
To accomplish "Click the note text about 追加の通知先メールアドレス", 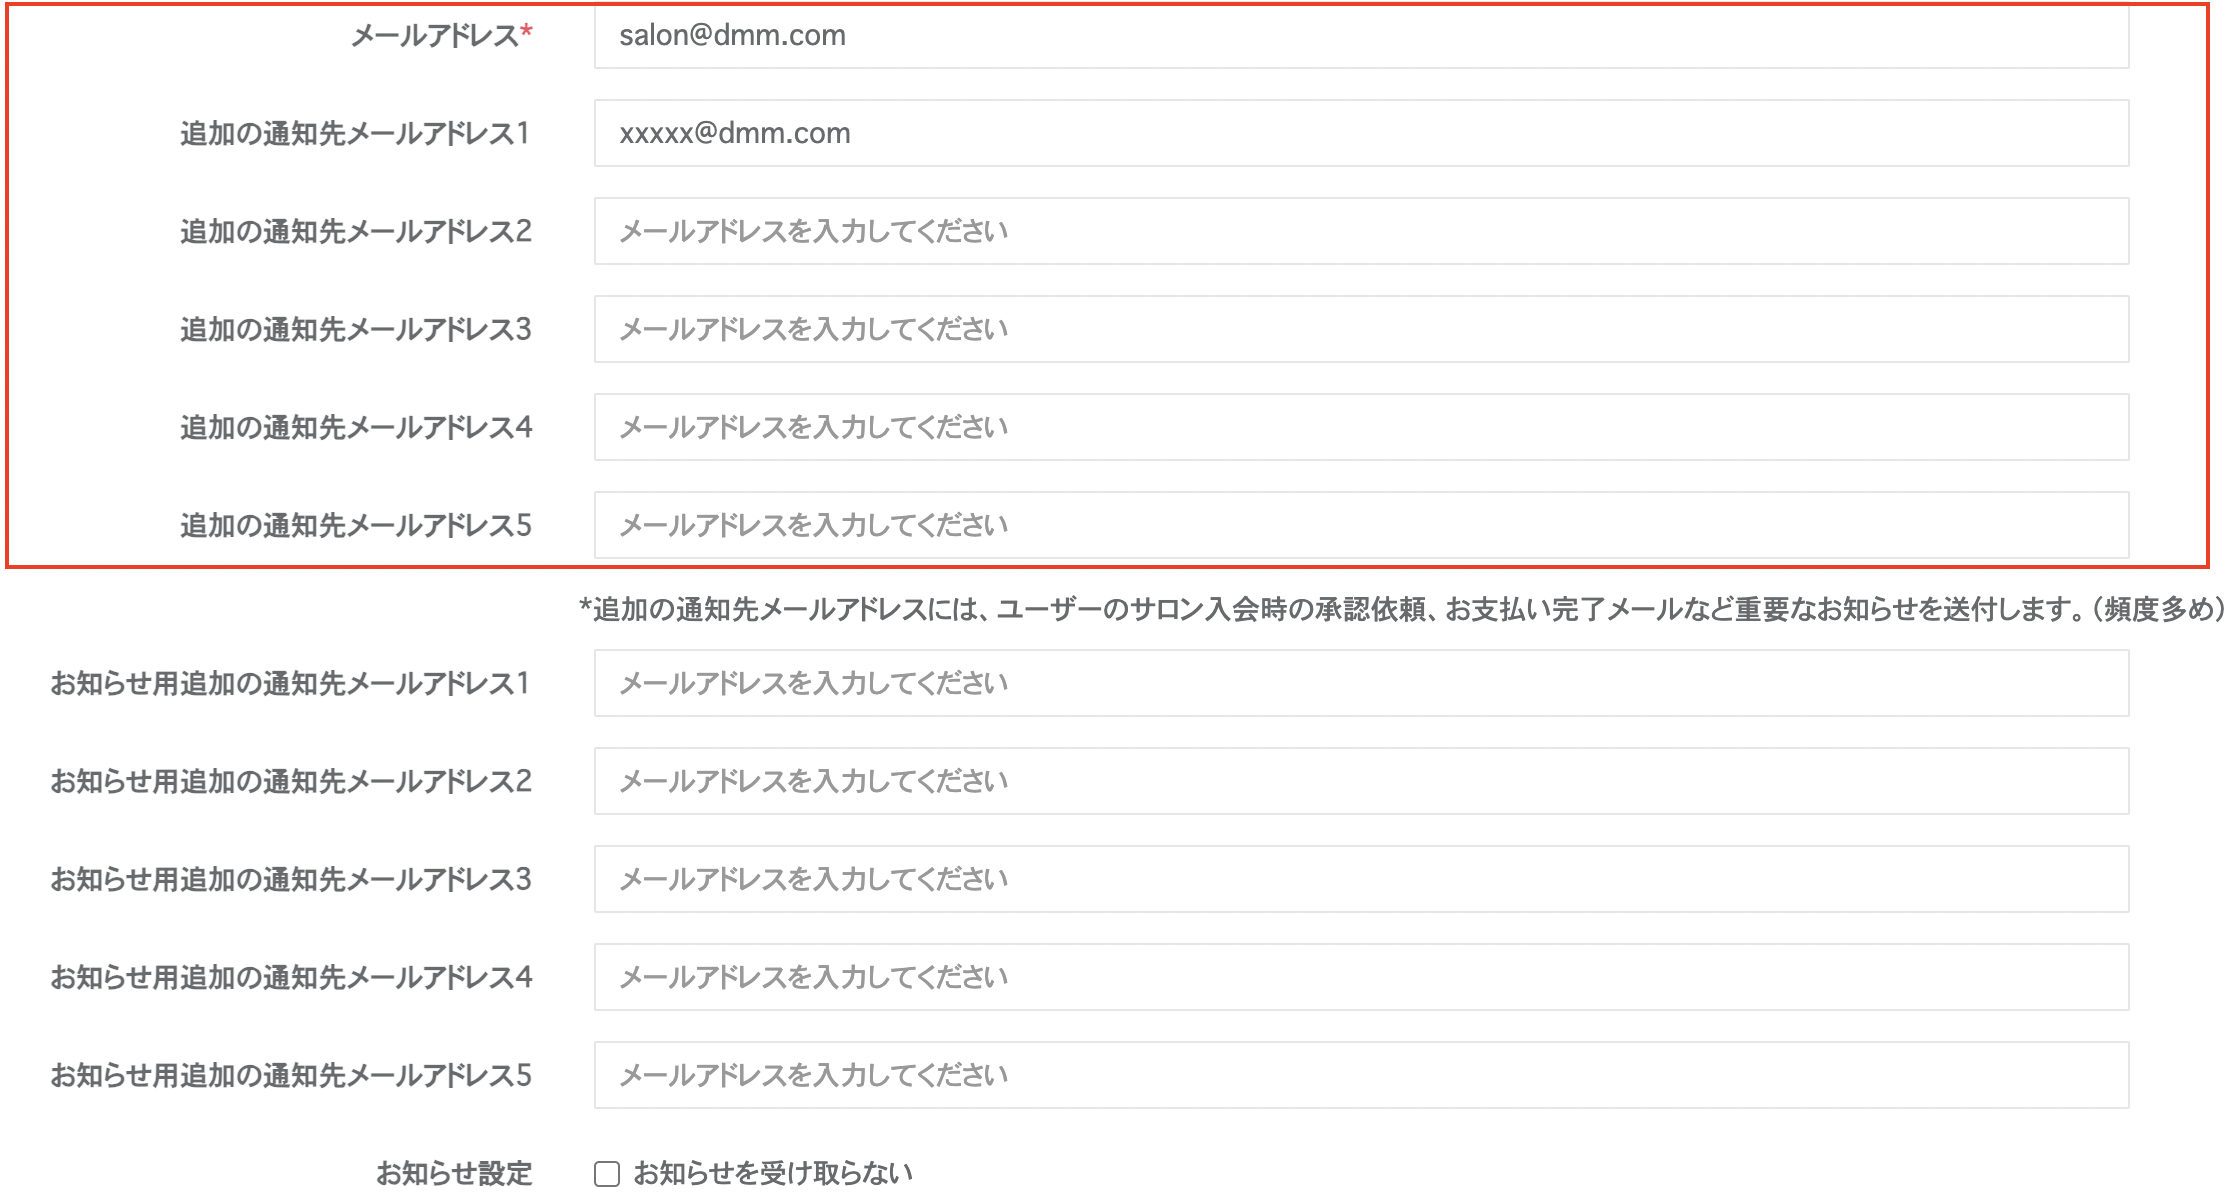I will click(1400, 609).
